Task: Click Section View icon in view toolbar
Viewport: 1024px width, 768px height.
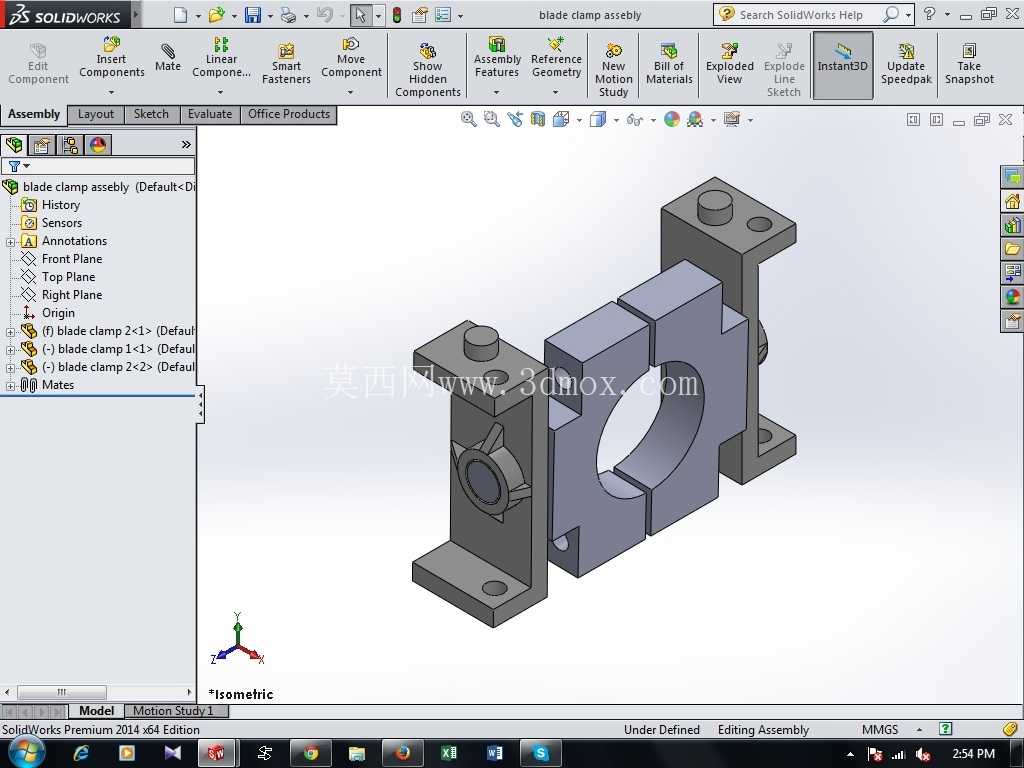Action: pos(537,120)
